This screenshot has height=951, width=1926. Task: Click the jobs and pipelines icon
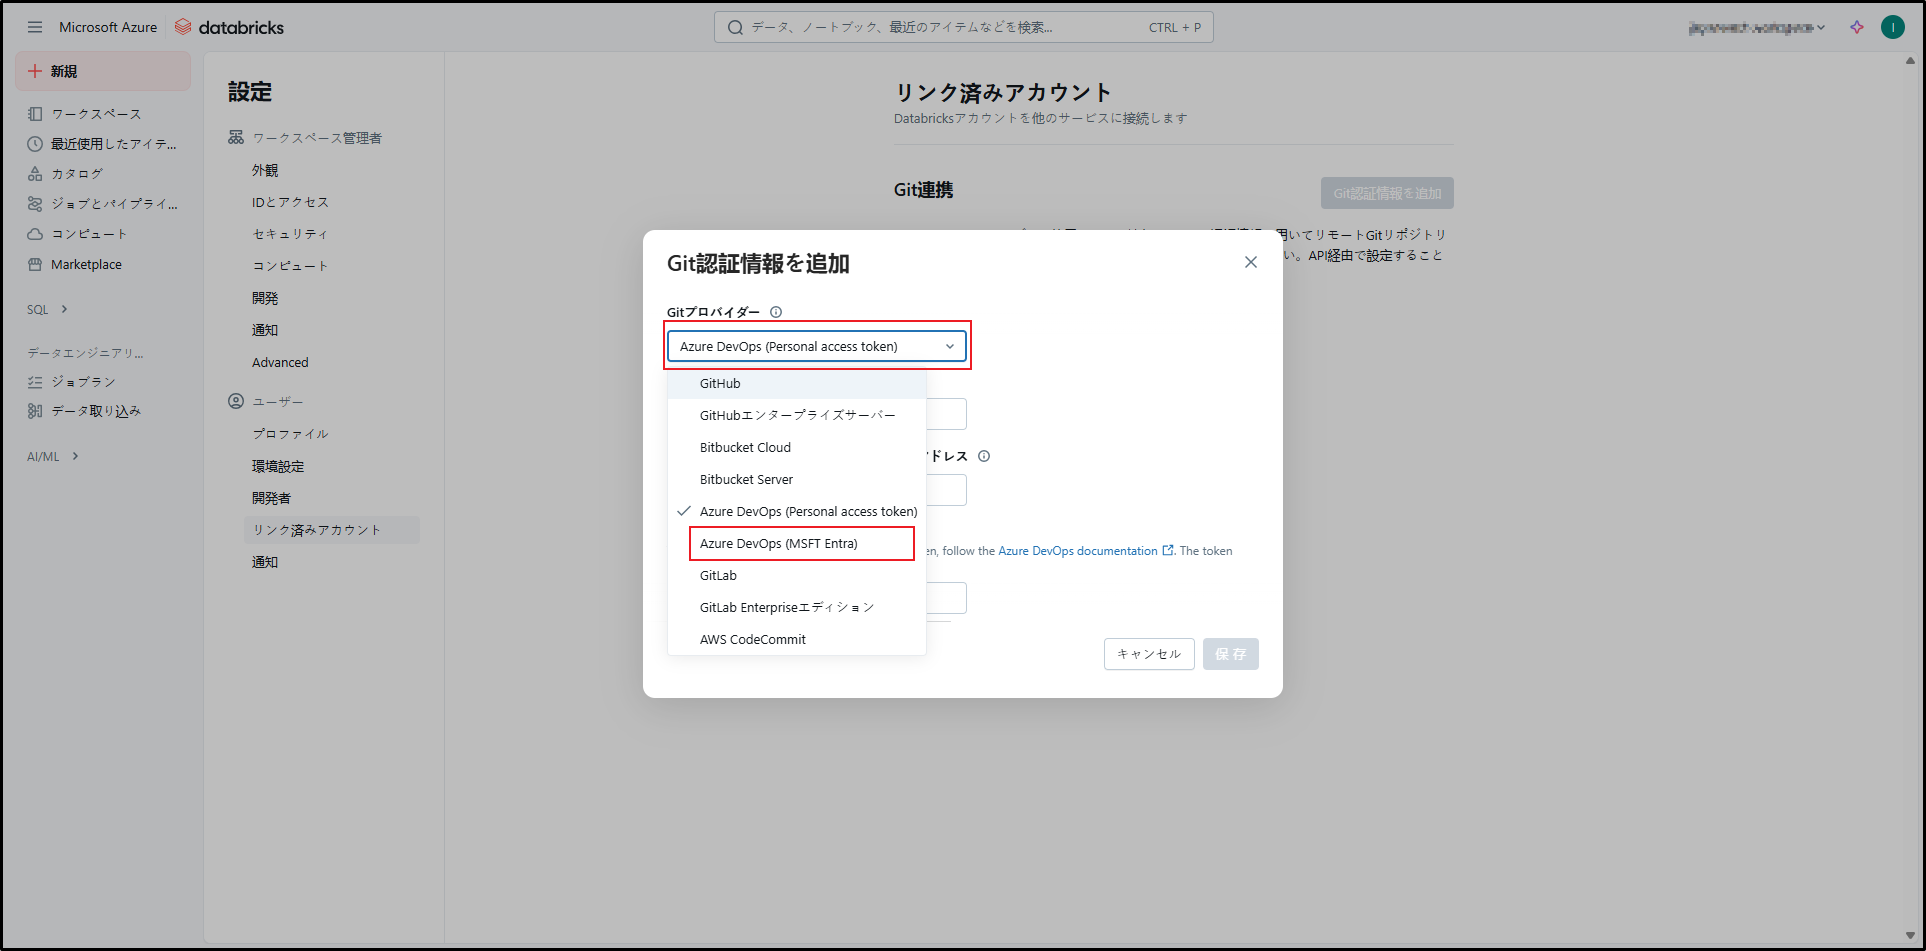pos(35,204)
